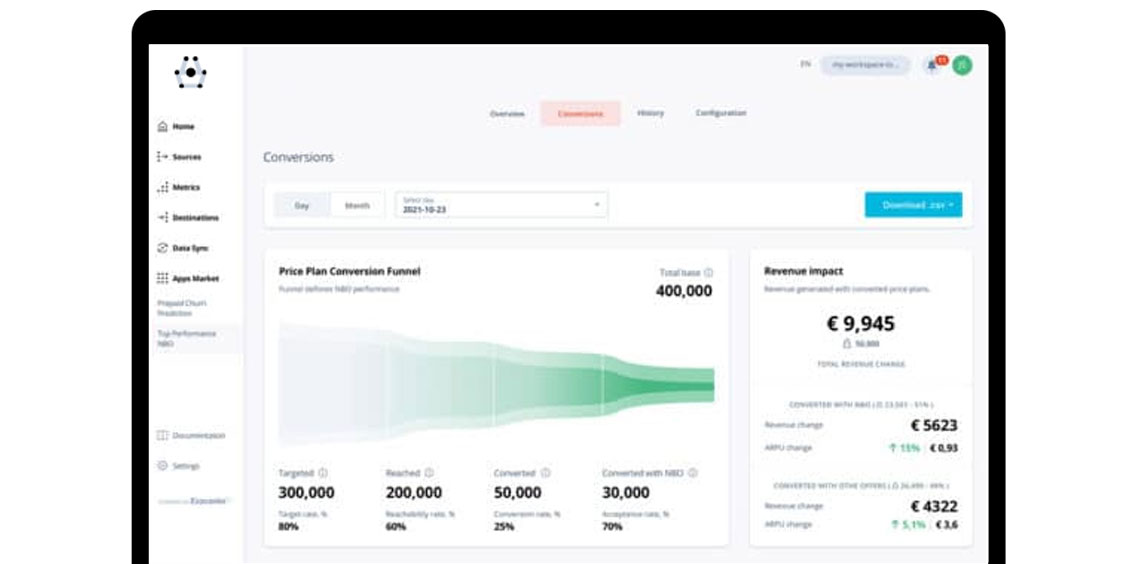The width and height of the screenshot is (1138, 564).
Task: Click the notifications bell icon
Action: [932, 65]
